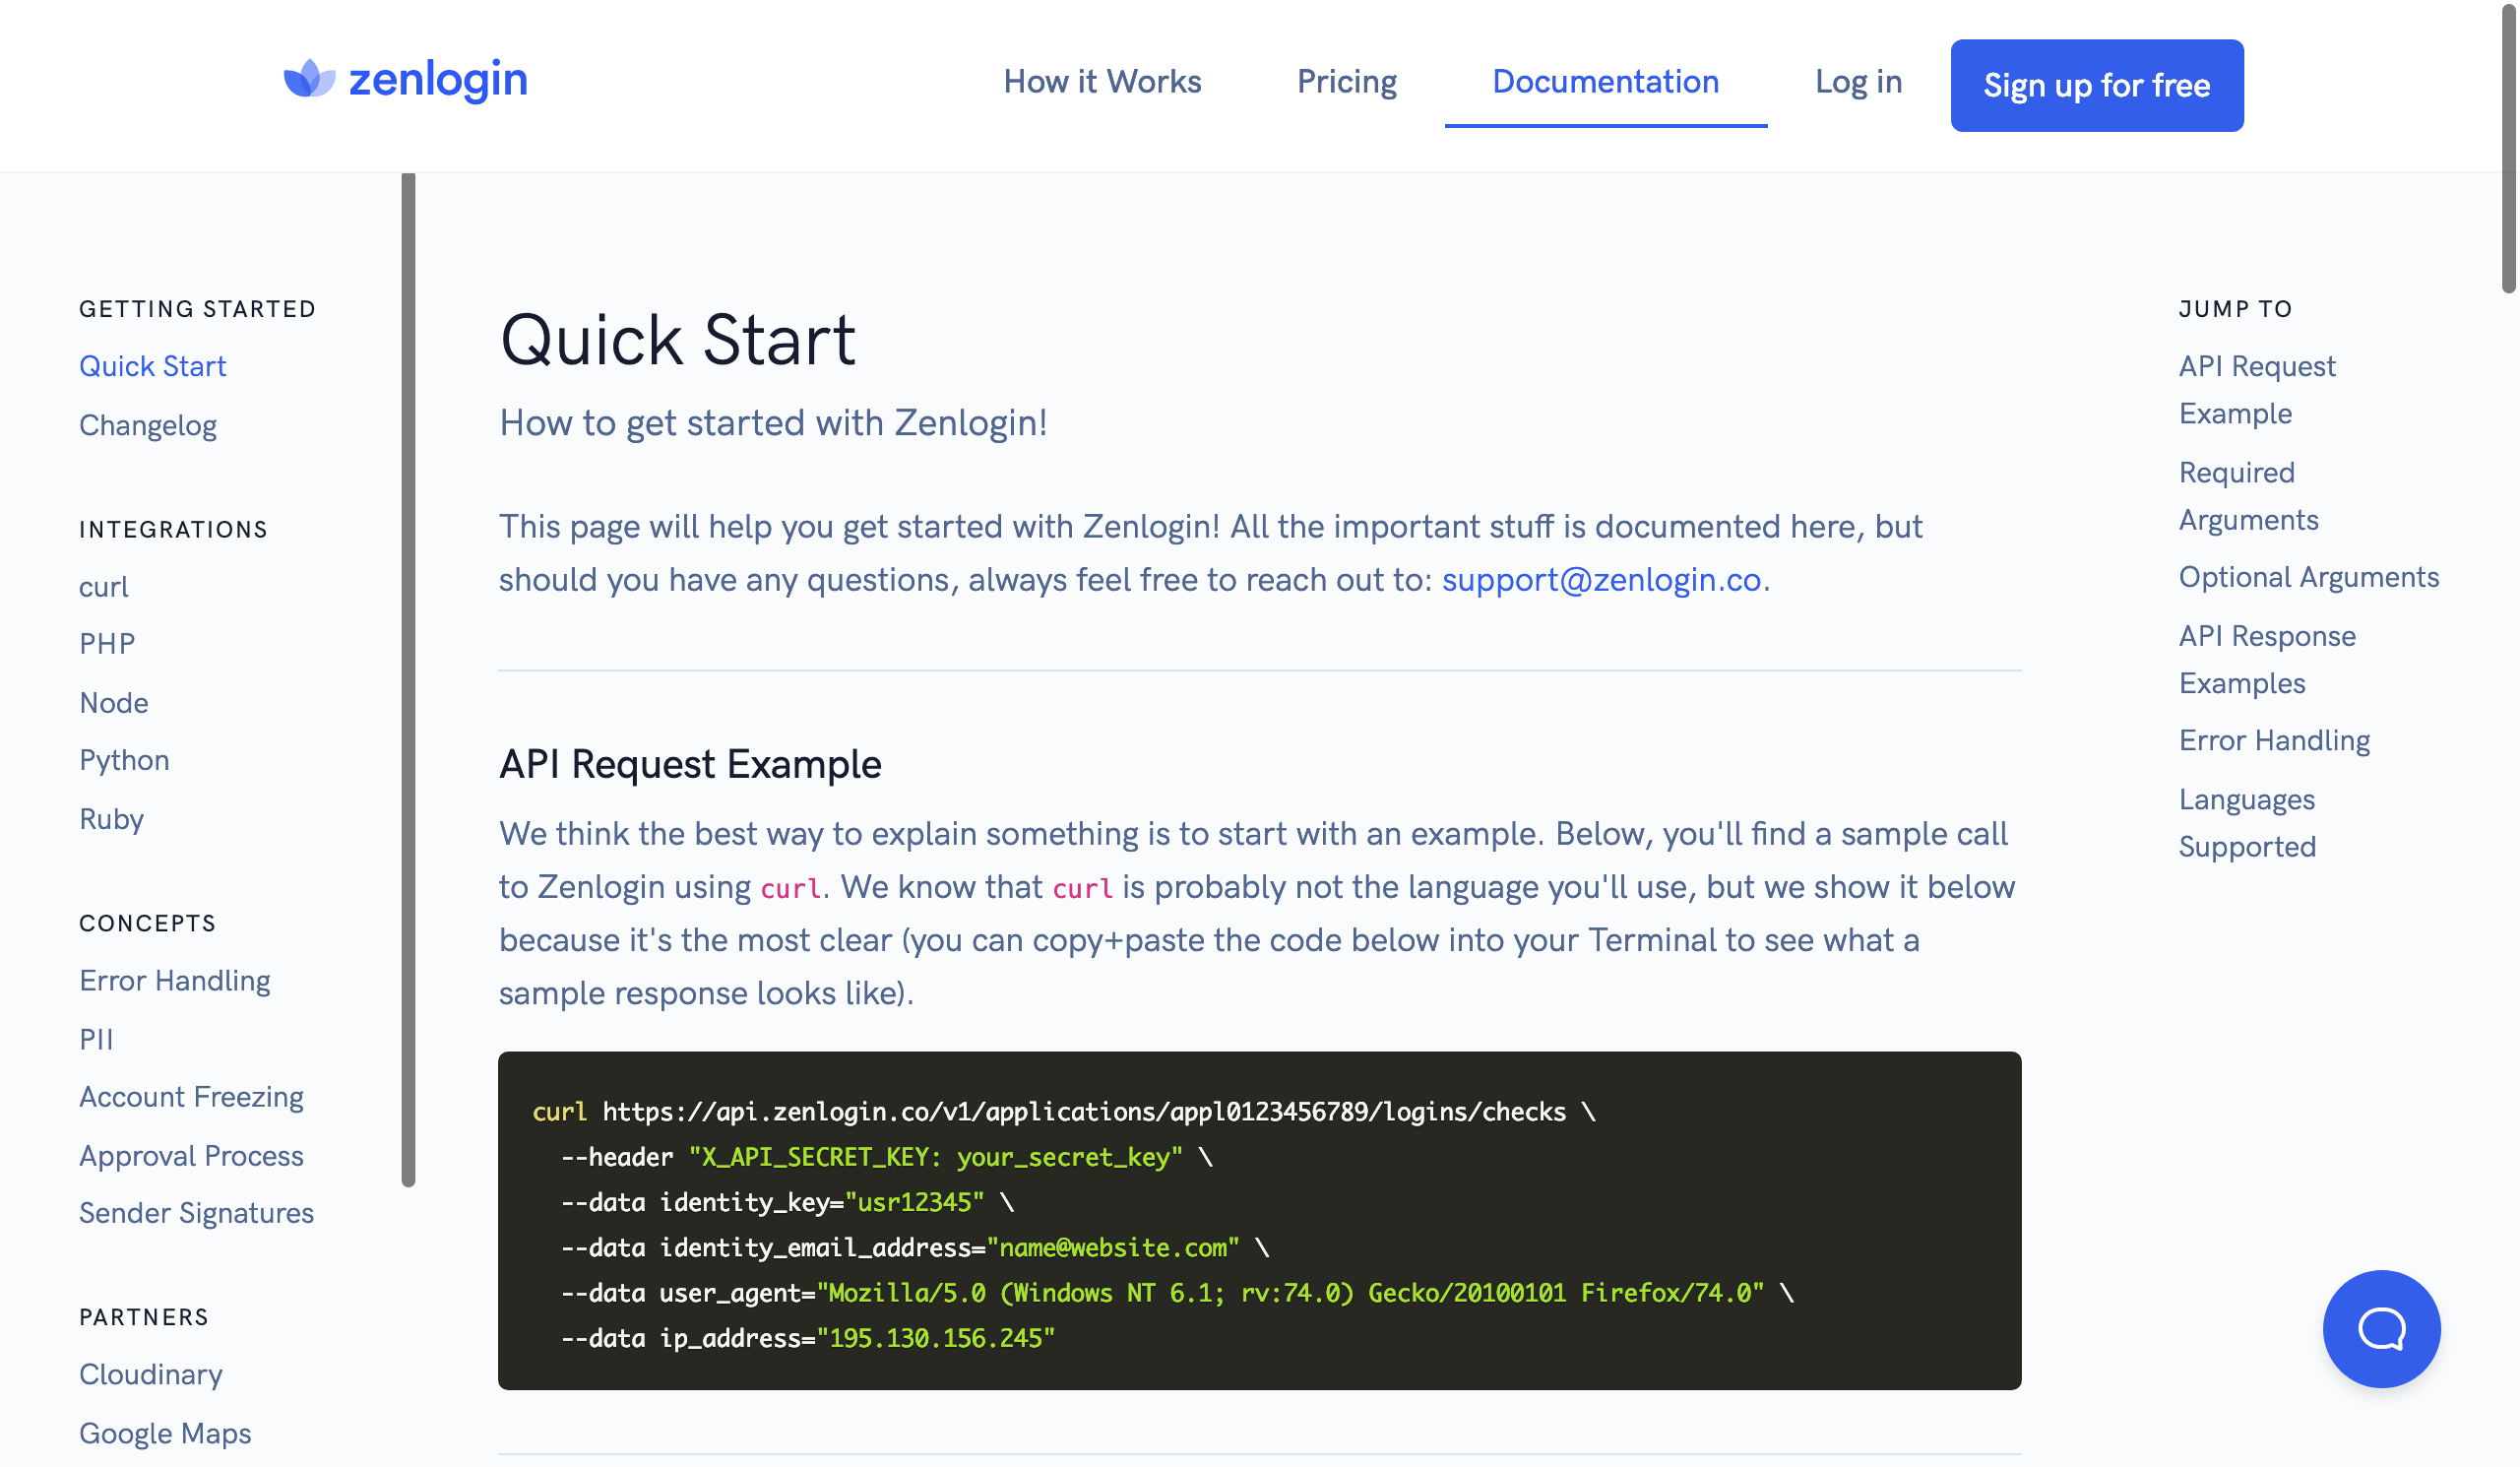The height and width of the screenshot is (1467, 2520).
Task: Click the subtitle How to get started with Zenlogin
Action: (x=773, y=423)
